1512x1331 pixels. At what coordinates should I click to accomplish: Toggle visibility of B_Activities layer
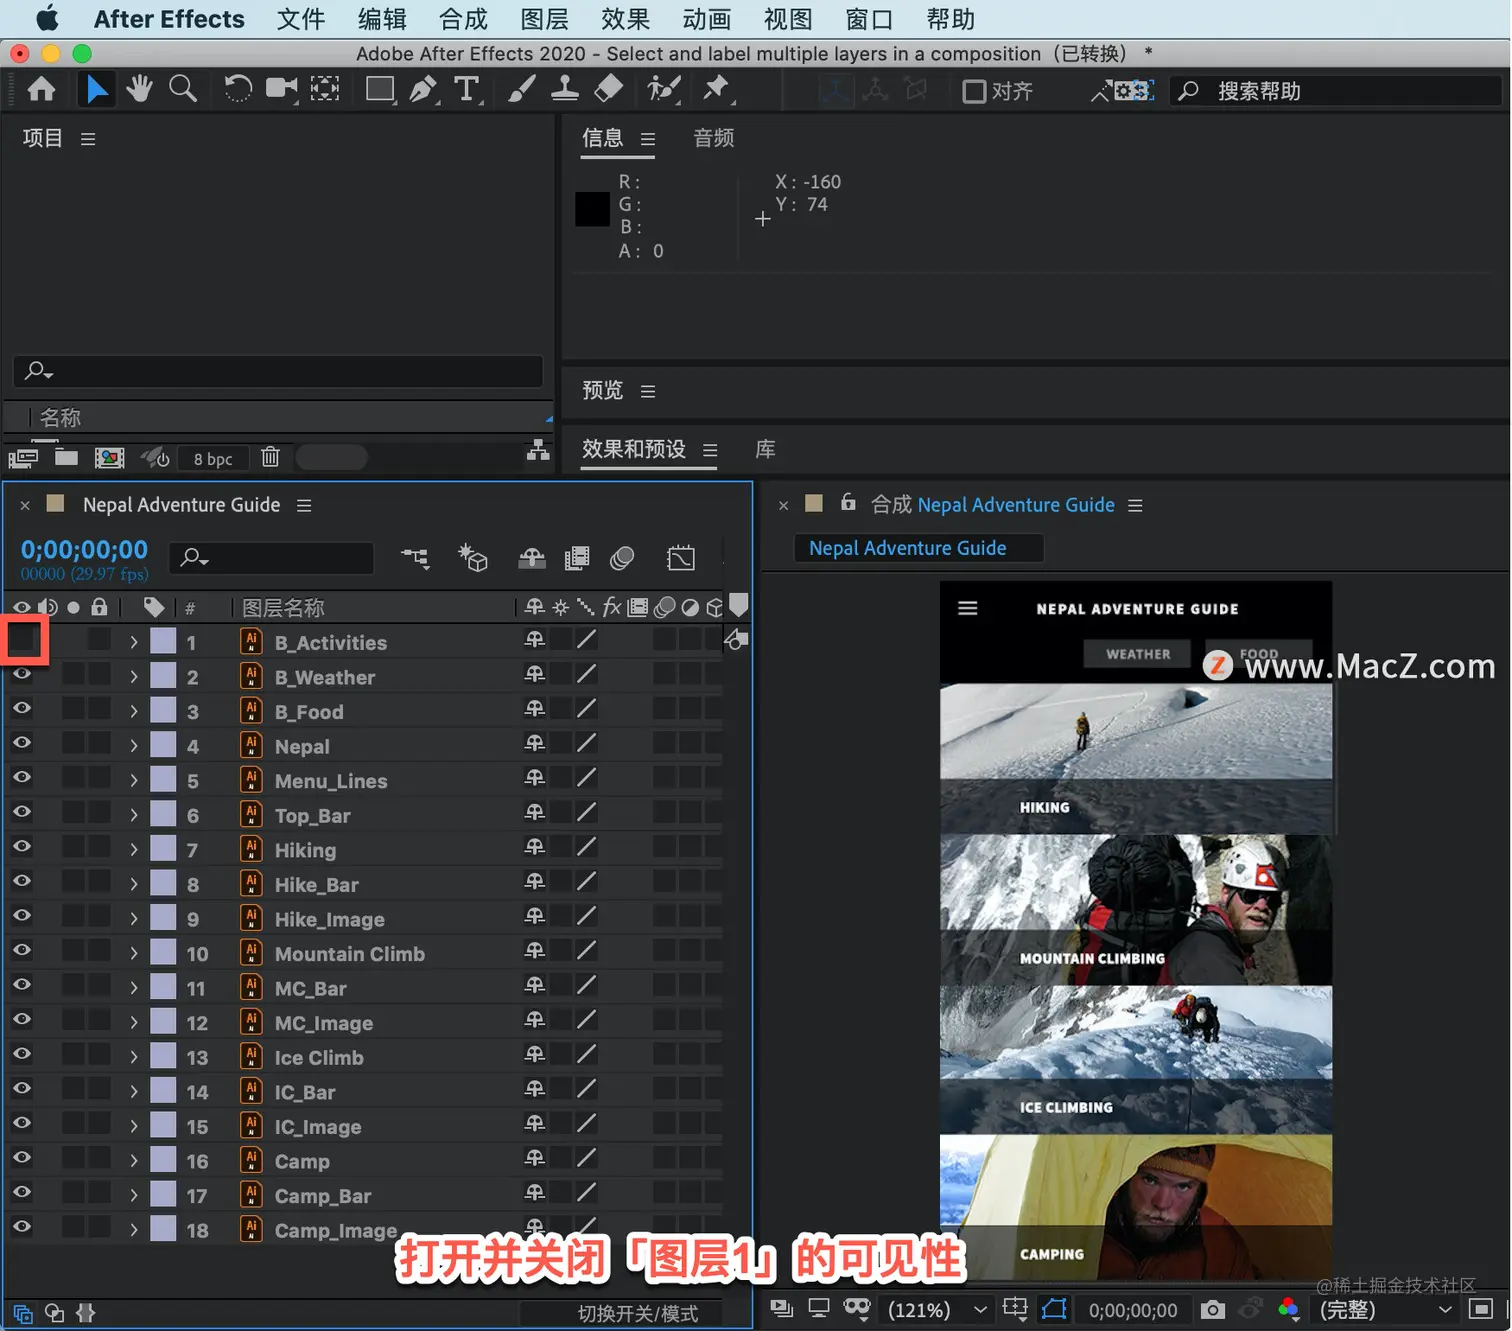pyautogui.click(x=24, y=639)
